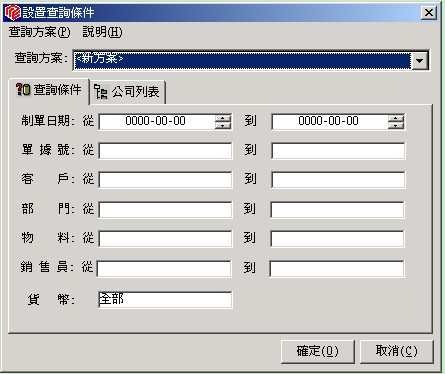Open the 查詢方案 dropdown arrow
This screenshot has height=374, width=445.
pos(420,61)
